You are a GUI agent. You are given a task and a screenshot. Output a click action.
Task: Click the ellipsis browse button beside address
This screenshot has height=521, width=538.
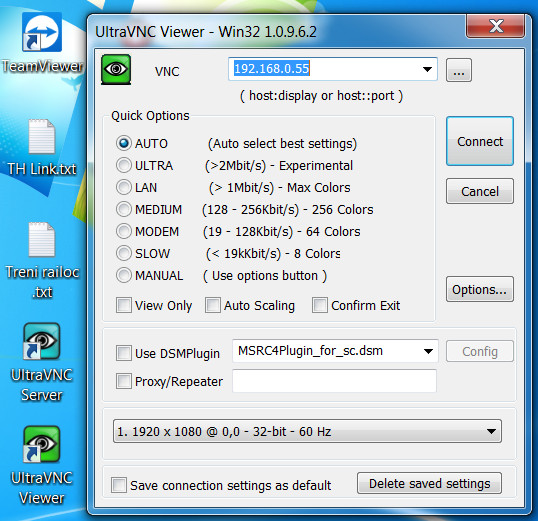coord(459,70)
